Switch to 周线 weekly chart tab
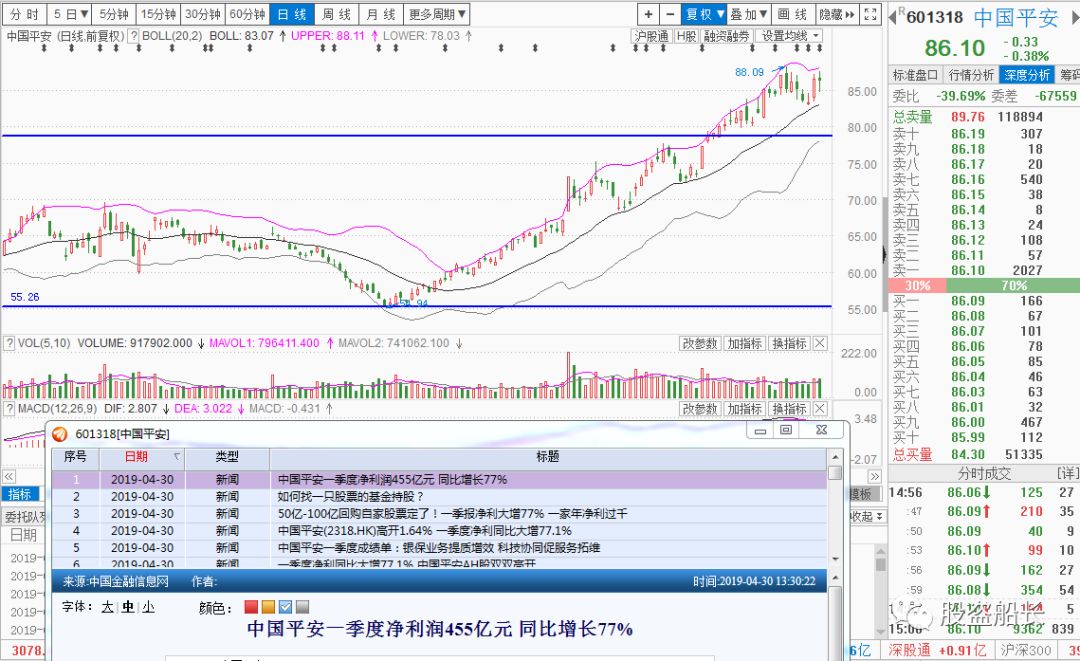The width and height of the screenshot is (1080, 661). click(x=336, y=14)
